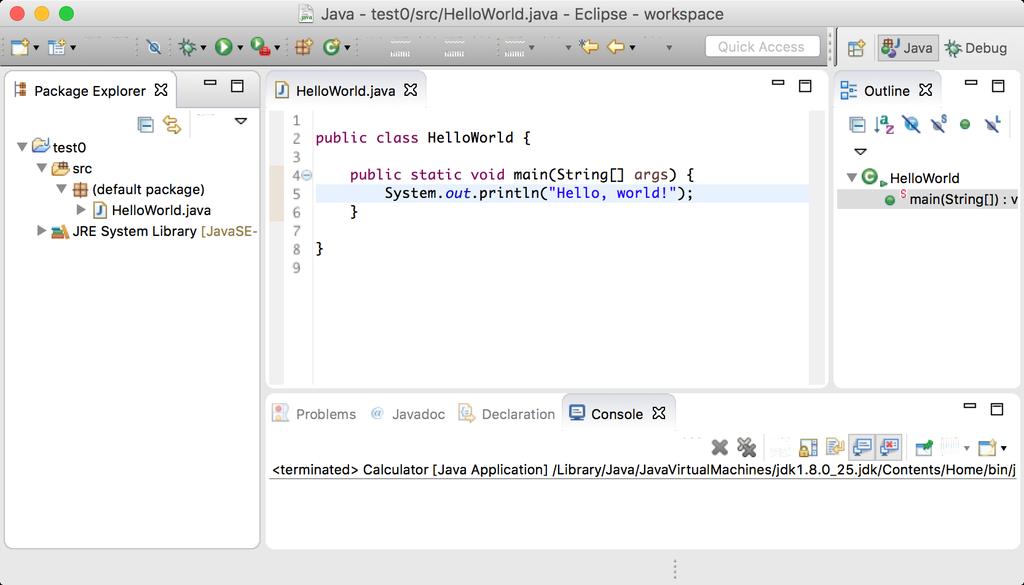Minimize the editor area pane
This screenshot has width=1024, height=585.
[x=778, y=83]
